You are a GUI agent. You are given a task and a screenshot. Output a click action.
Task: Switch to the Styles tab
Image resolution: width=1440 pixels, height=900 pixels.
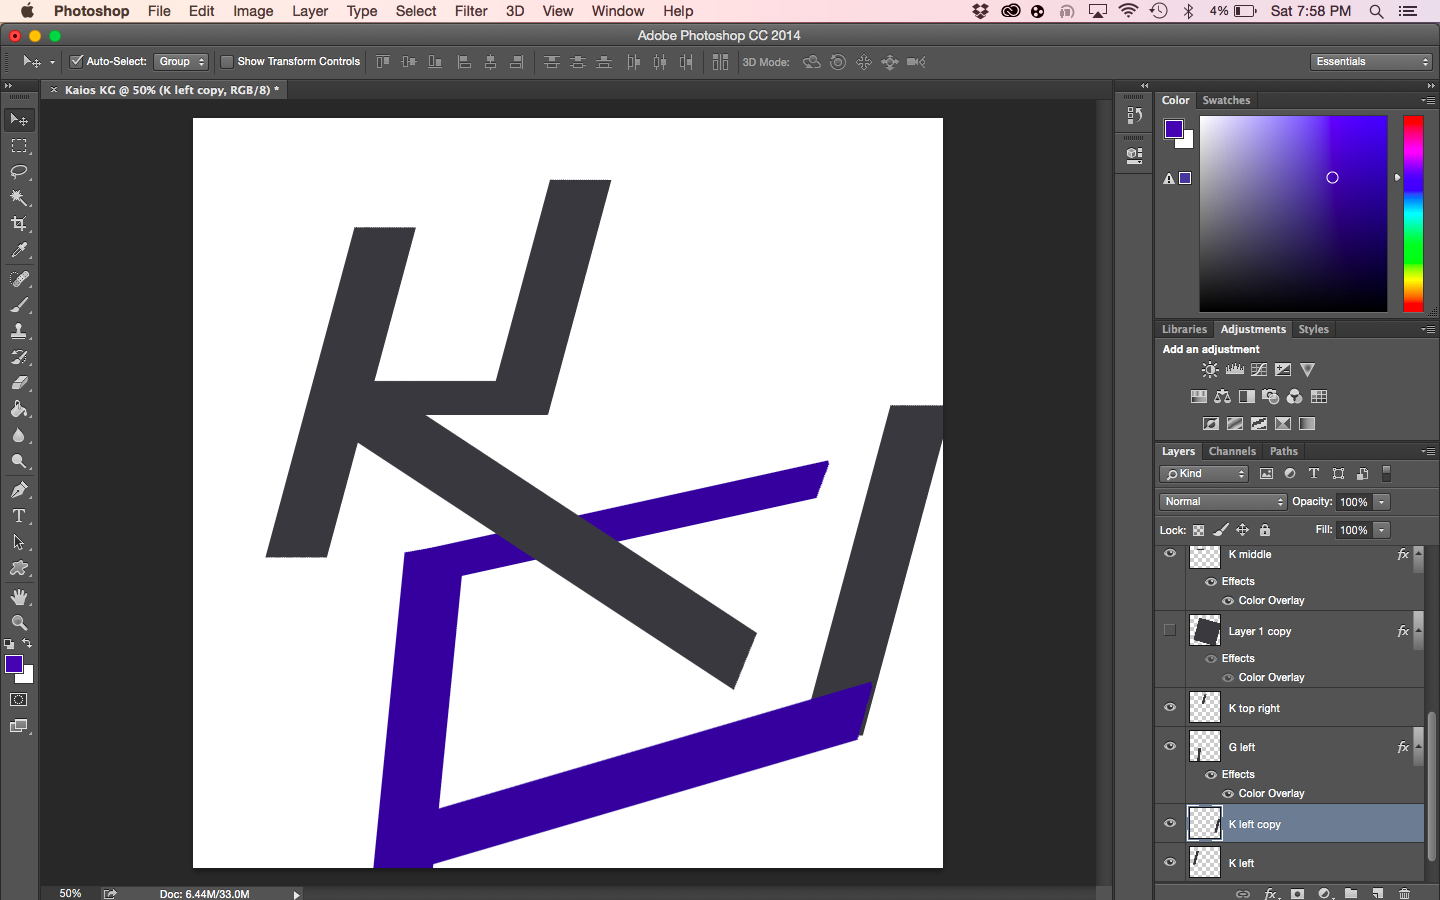coord(1313,329)
